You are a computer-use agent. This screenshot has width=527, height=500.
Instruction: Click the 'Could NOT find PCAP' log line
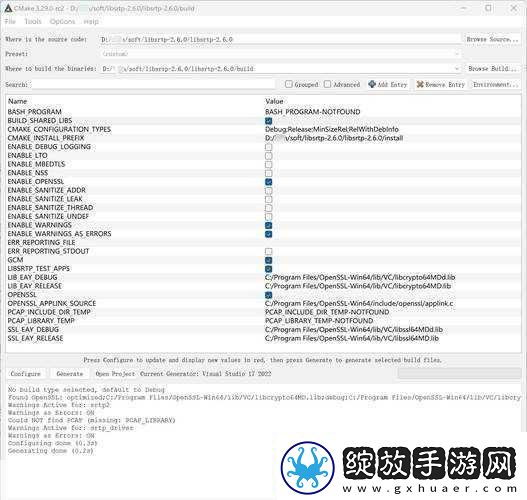(x=91, y=420)
